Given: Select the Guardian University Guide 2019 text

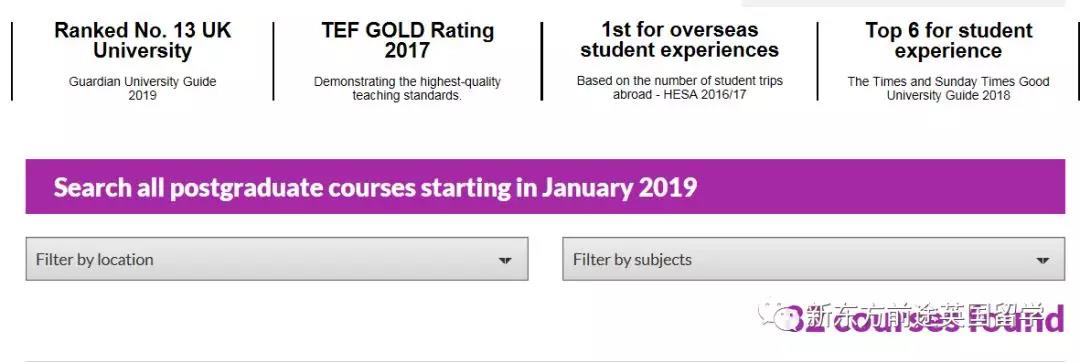Looking at the screenshot, I should point(143,88).
